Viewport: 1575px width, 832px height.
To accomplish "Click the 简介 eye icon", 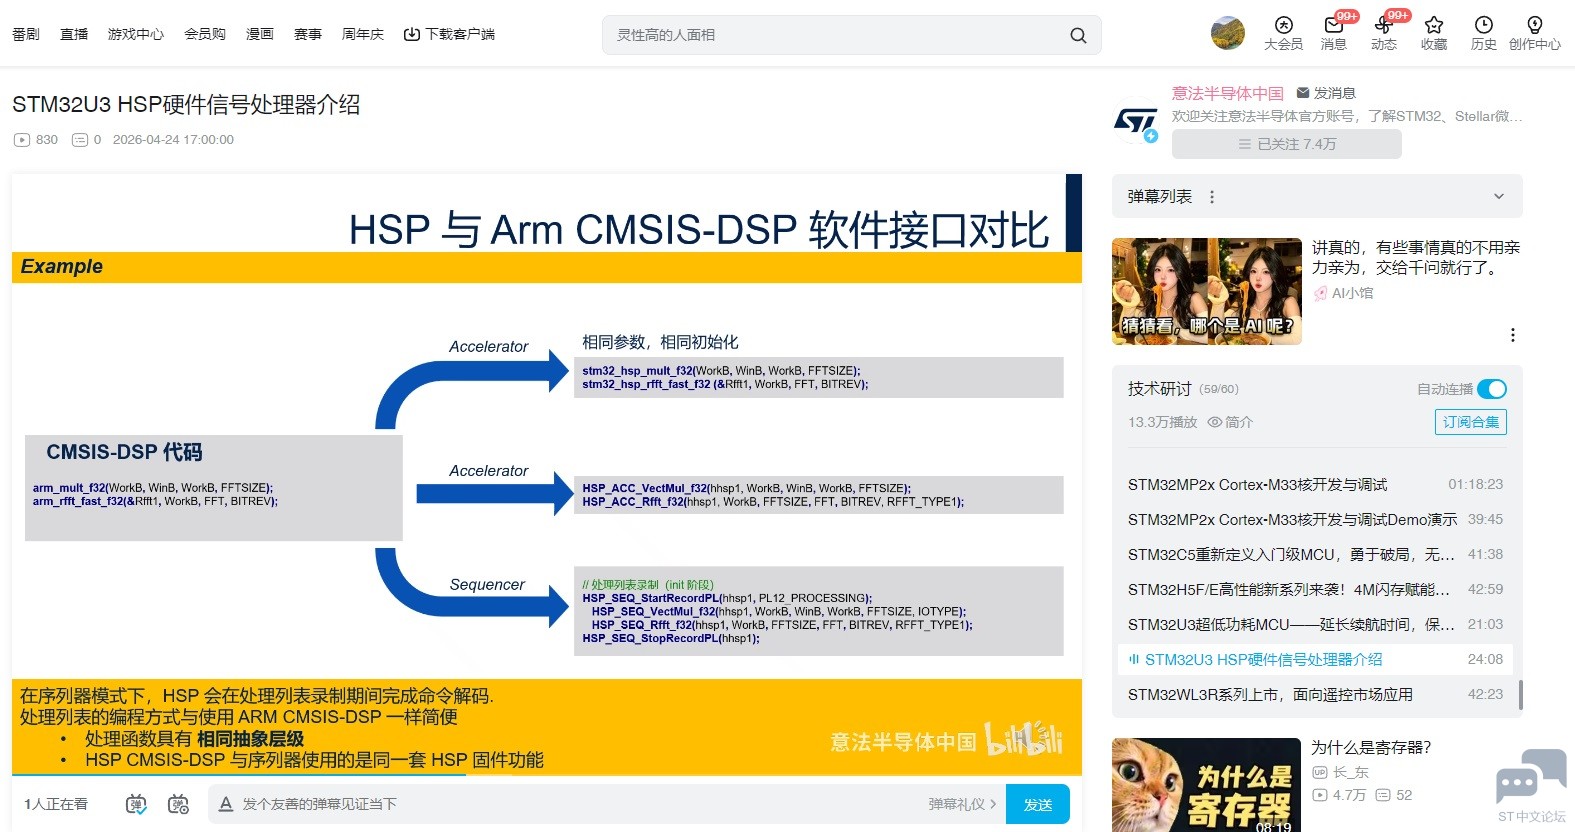I will tap(1215, 422).
